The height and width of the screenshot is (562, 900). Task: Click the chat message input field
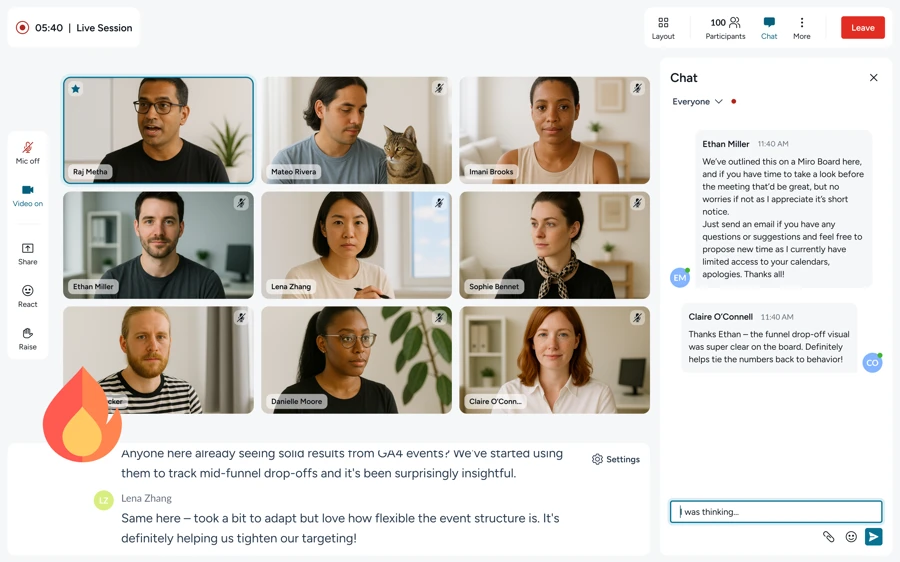(x=775, y=512)
